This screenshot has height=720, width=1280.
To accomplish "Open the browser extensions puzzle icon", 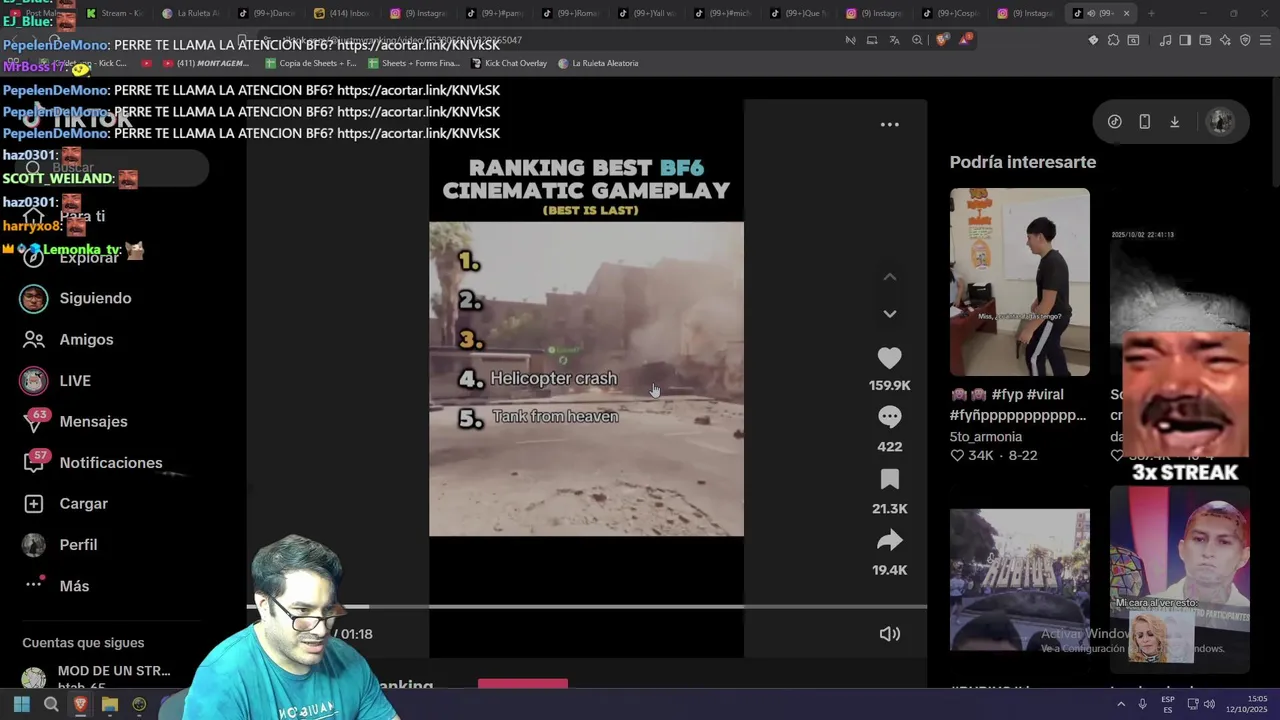I will click(x=1113, y=40).
